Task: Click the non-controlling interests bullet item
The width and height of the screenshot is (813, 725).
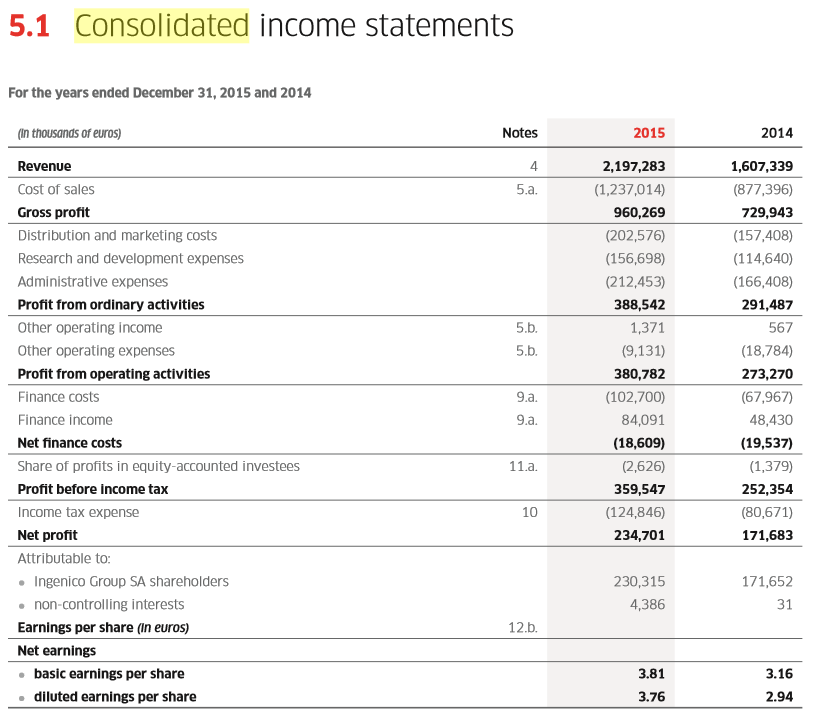Action: click(x=109, y=604)
